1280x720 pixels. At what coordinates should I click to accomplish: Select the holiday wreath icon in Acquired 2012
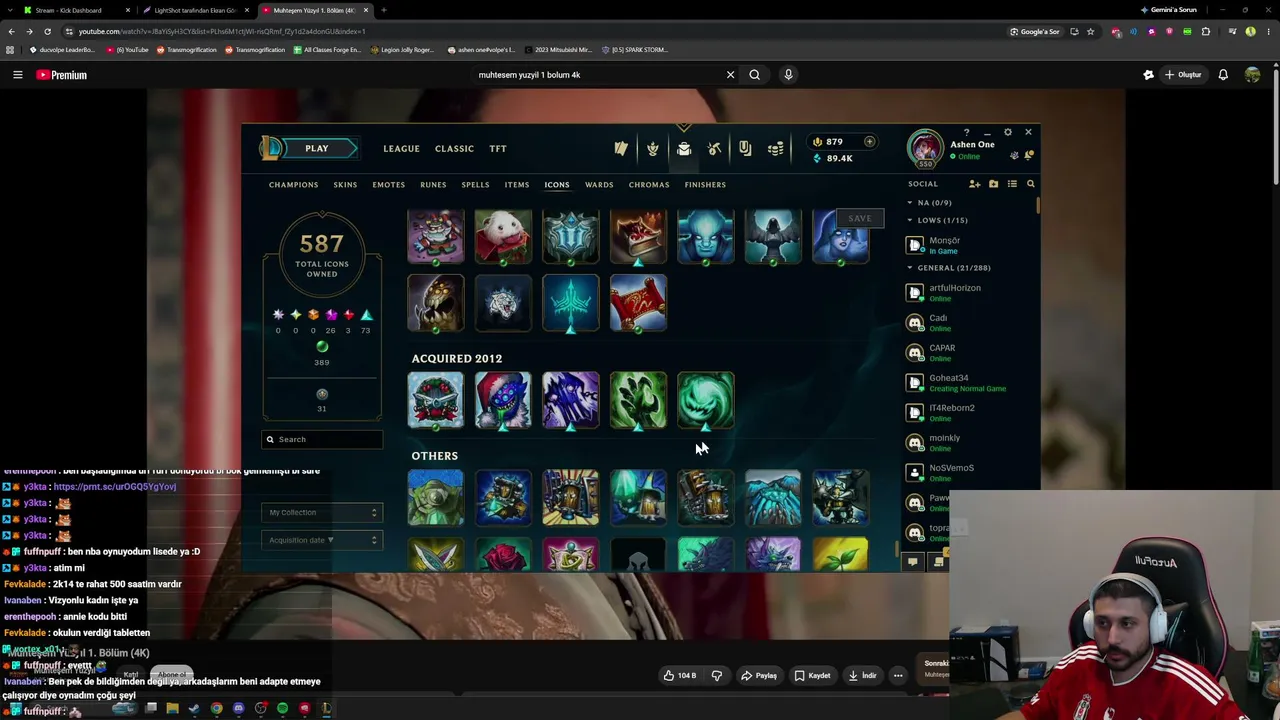(436, 400)
